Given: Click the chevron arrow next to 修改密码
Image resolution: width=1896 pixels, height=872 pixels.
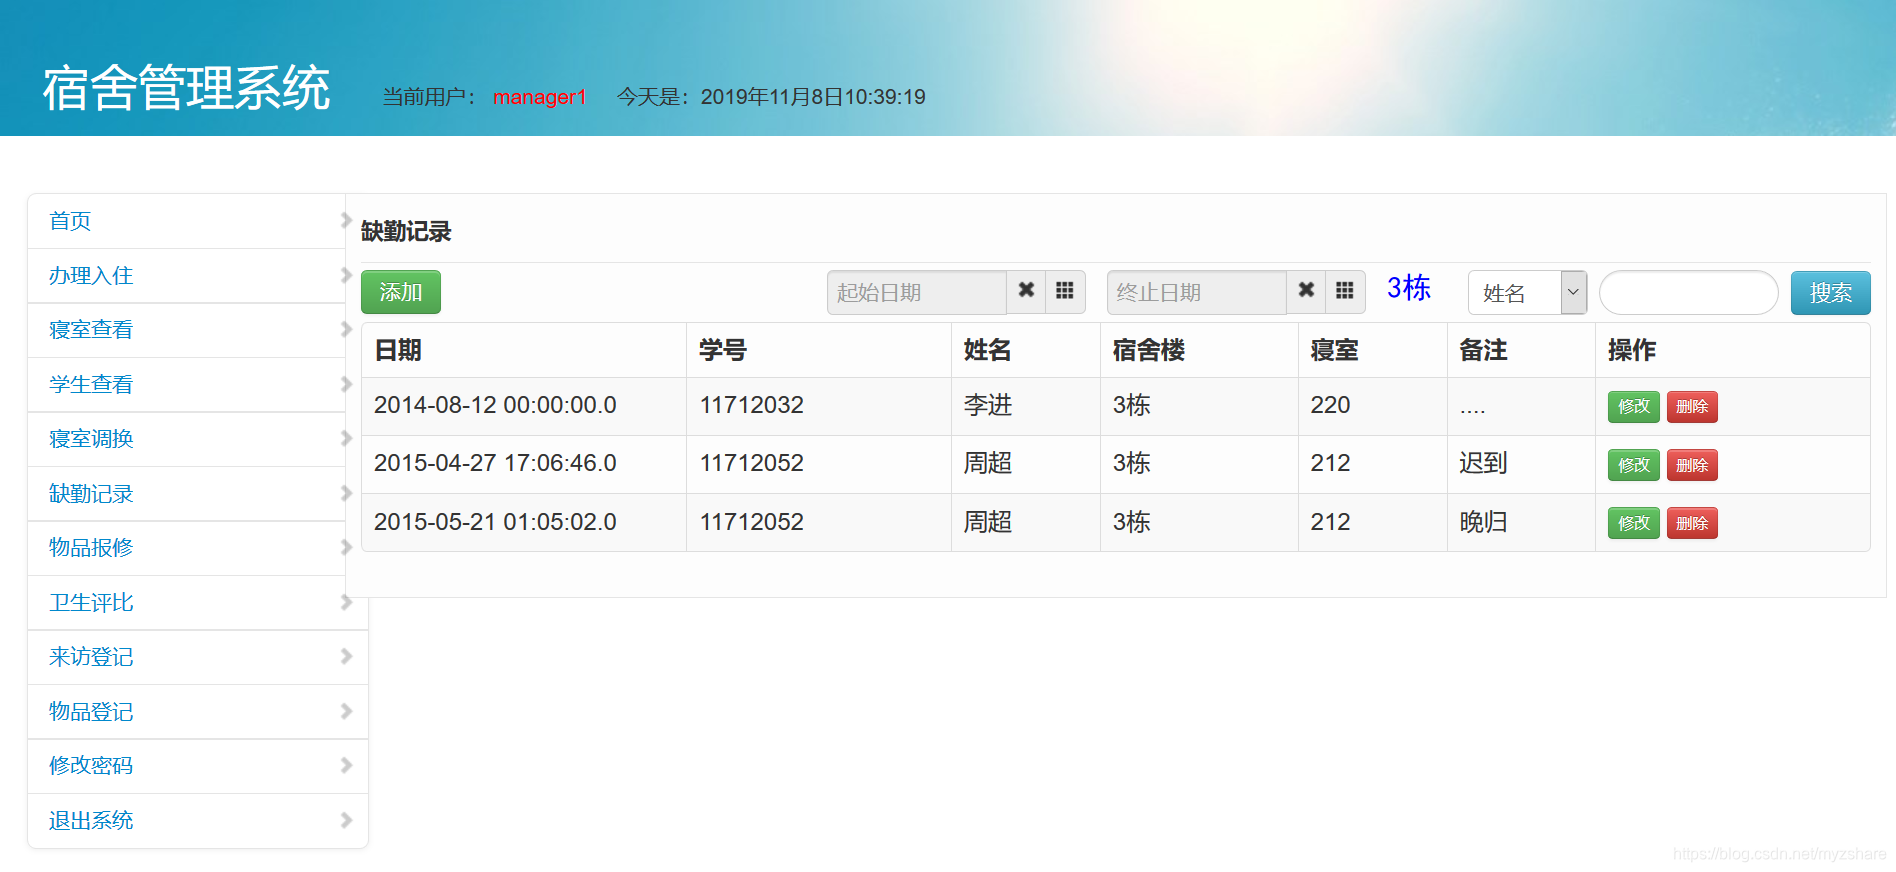Looking at the screenshot, I should pos(346,765).
